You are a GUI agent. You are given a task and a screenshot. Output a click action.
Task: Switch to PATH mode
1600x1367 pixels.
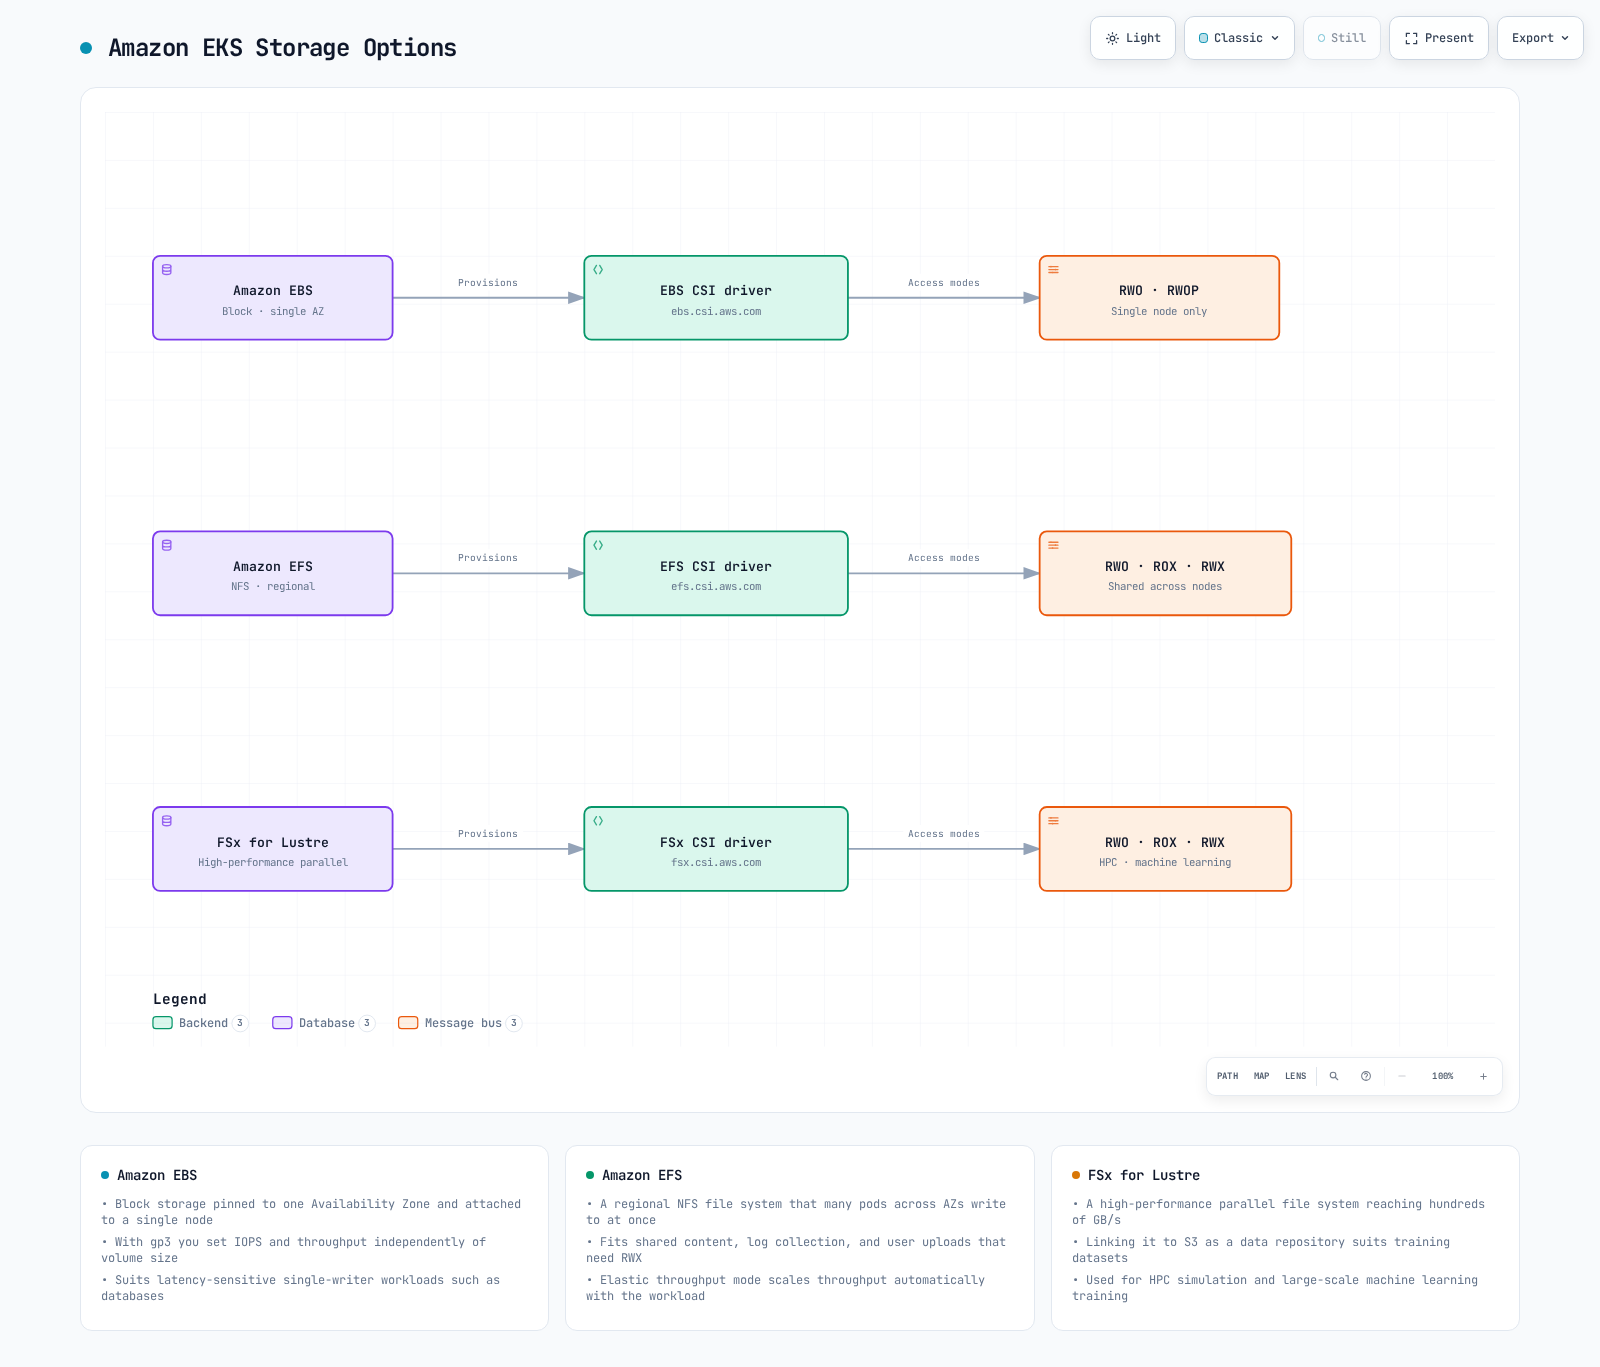(1228, 1076)
